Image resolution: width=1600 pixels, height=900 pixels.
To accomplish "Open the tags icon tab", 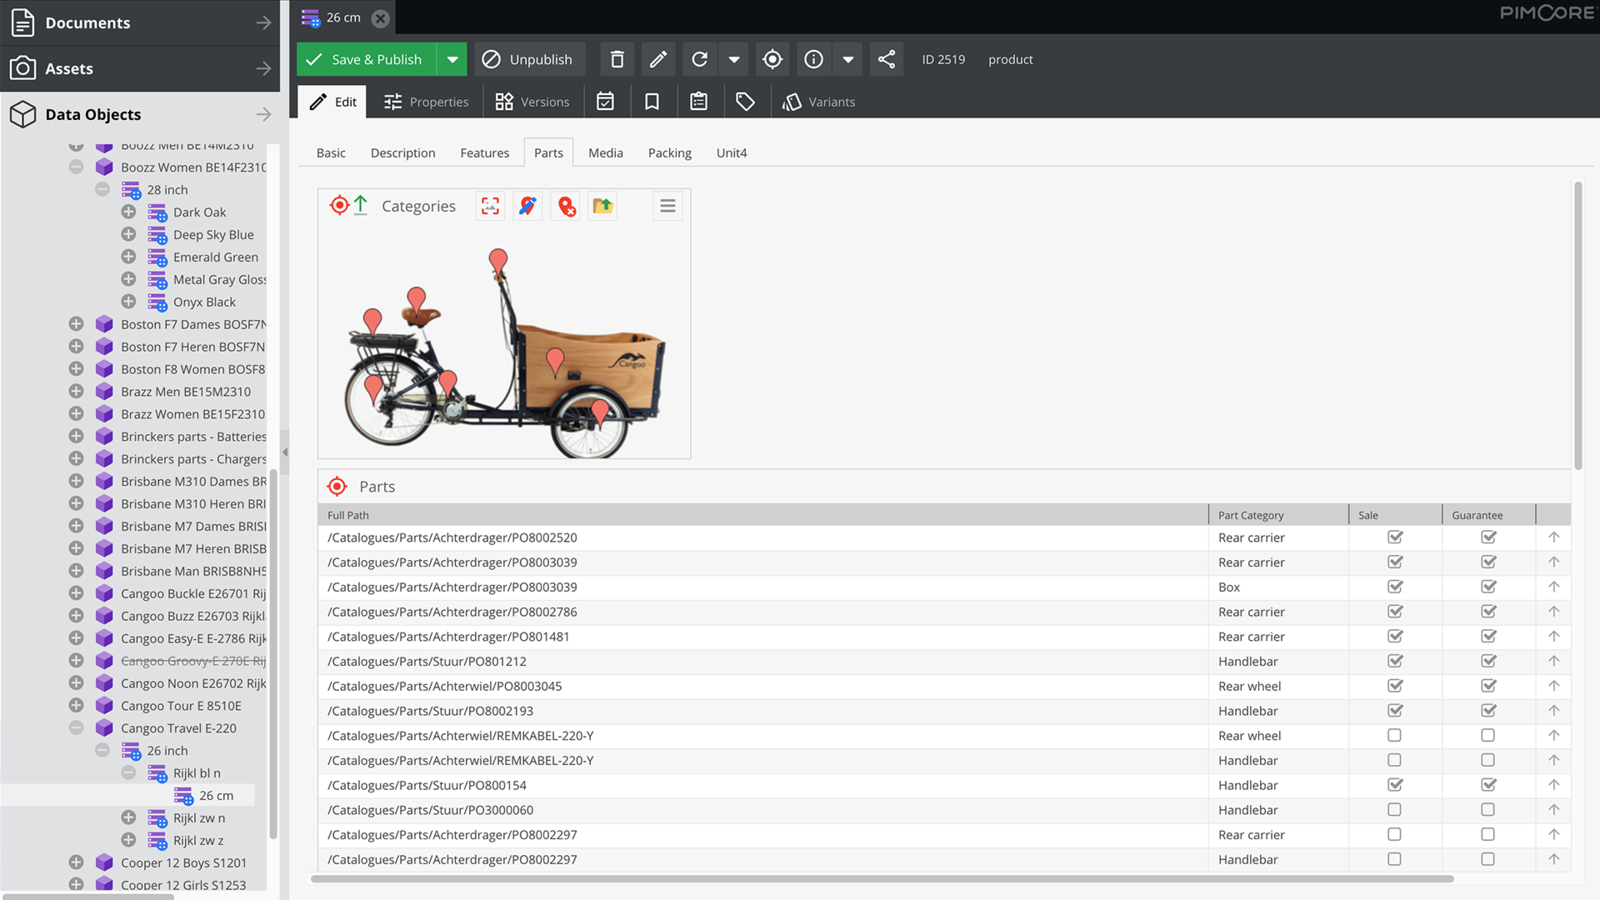I will (x=745, y=101).
